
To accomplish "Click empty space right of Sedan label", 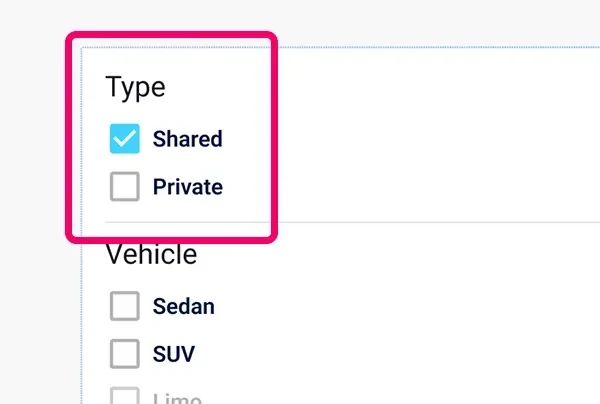I will (x=400, y=306).
